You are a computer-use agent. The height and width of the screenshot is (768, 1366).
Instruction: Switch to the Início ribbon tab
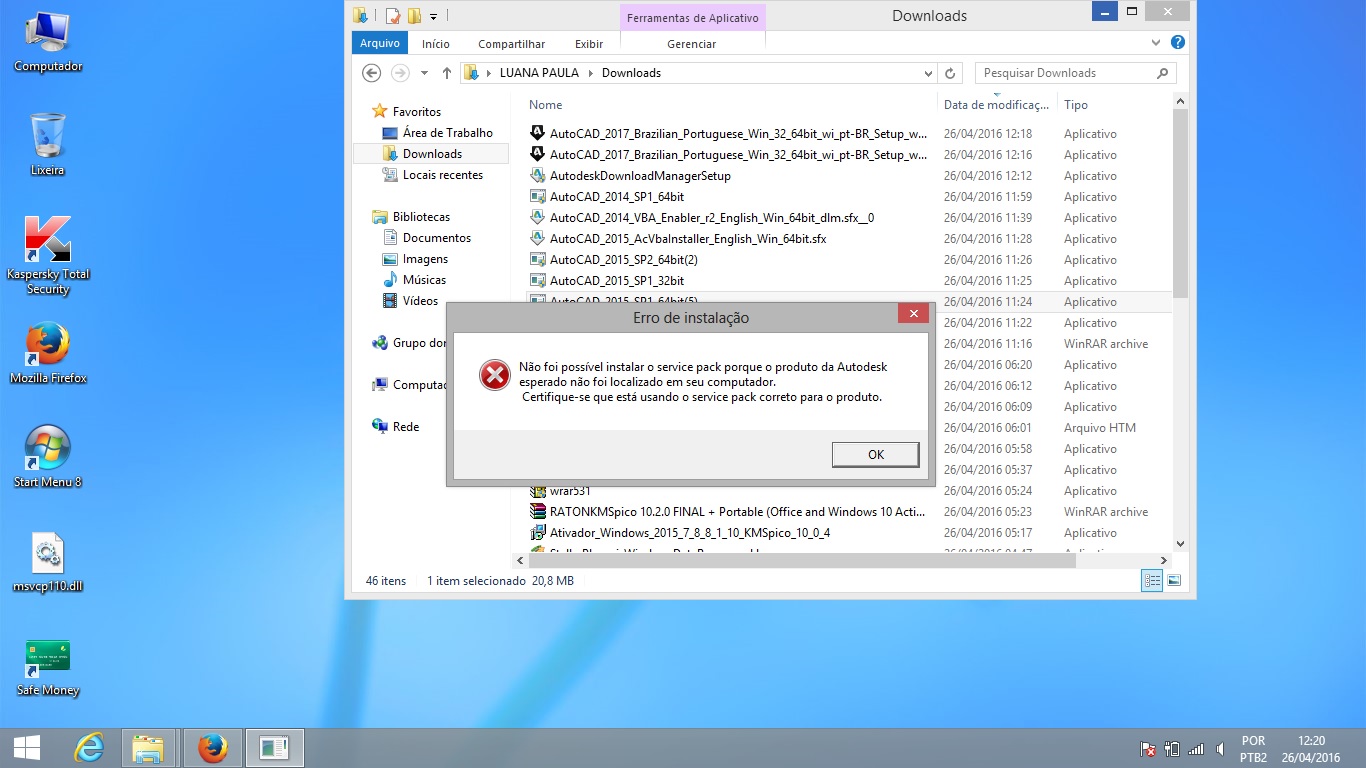(436, 44)
